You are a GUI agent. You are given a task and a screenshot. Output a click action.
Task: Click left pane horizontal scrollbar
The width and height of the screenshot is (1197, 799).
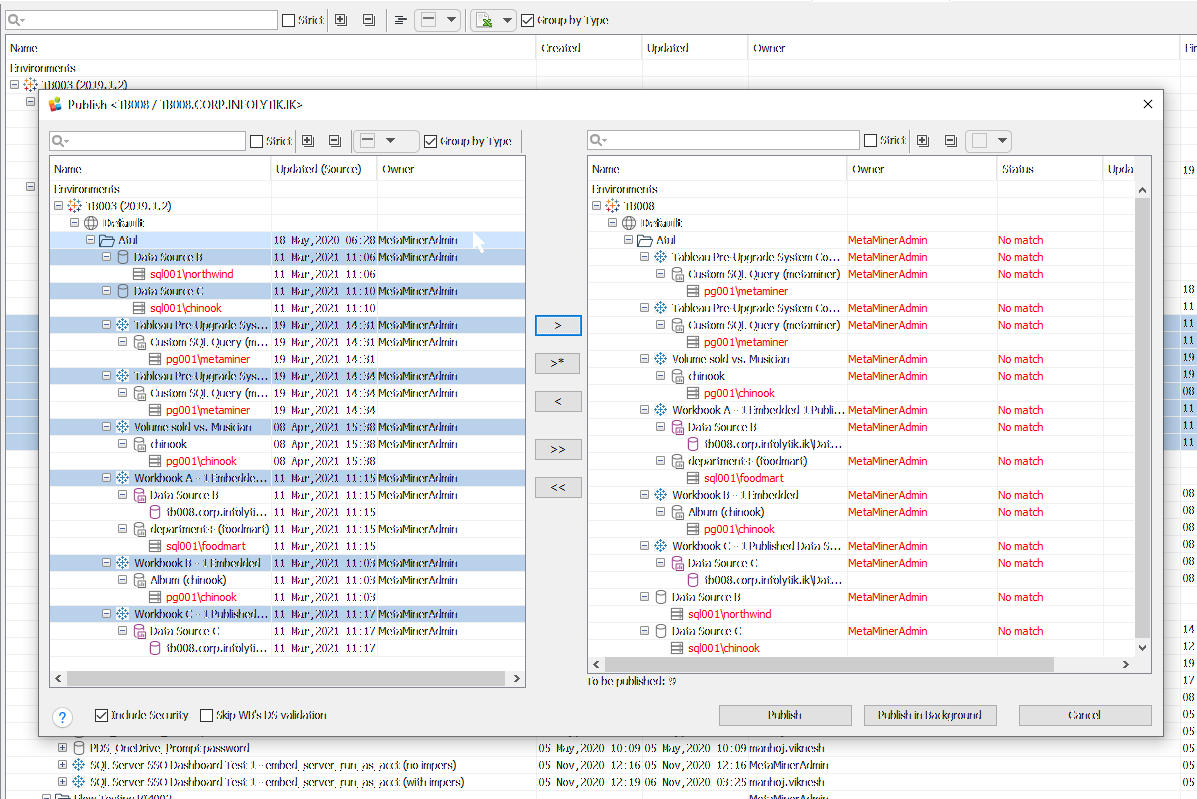[286, 678]
